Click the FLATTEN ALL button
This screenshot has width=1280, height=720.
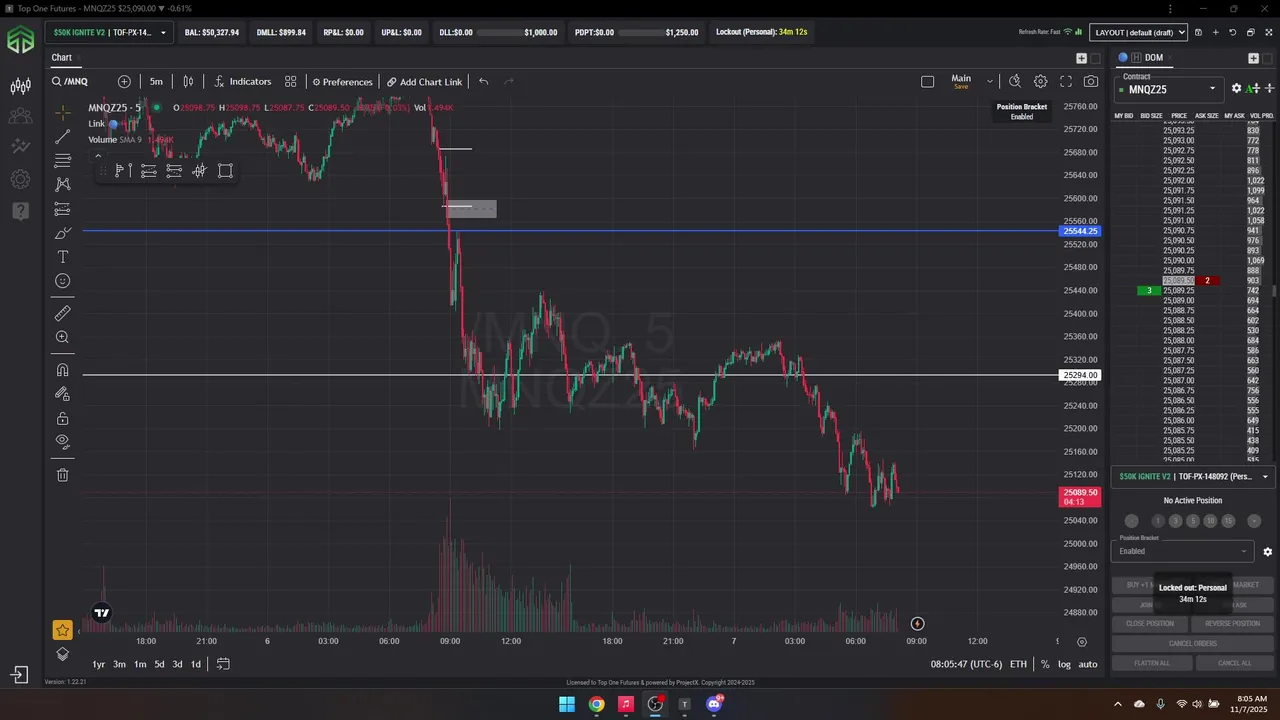coord(1151,663)
